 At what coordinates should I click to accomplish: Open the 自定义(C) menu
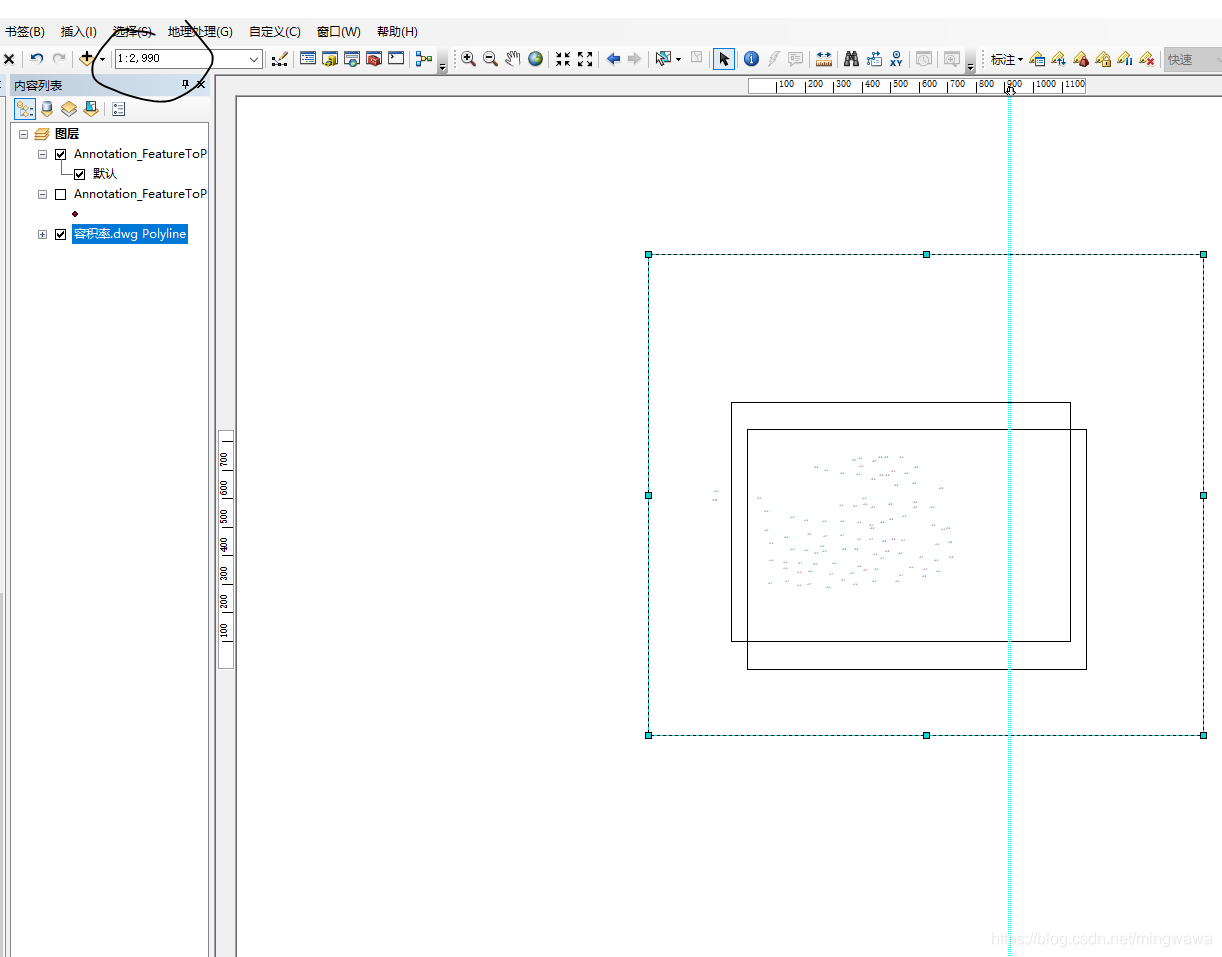(275, 32)
